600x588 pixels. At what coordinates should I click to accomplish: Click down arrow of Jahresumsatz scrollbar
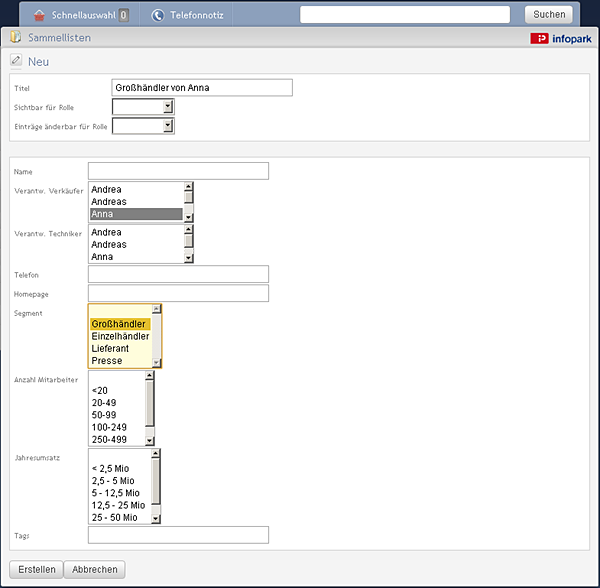(155, 519)
